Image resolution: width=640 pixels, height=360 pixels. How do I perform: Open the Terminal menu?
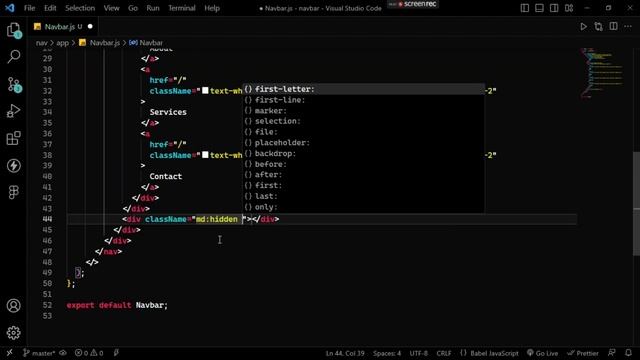pos(182,8)
